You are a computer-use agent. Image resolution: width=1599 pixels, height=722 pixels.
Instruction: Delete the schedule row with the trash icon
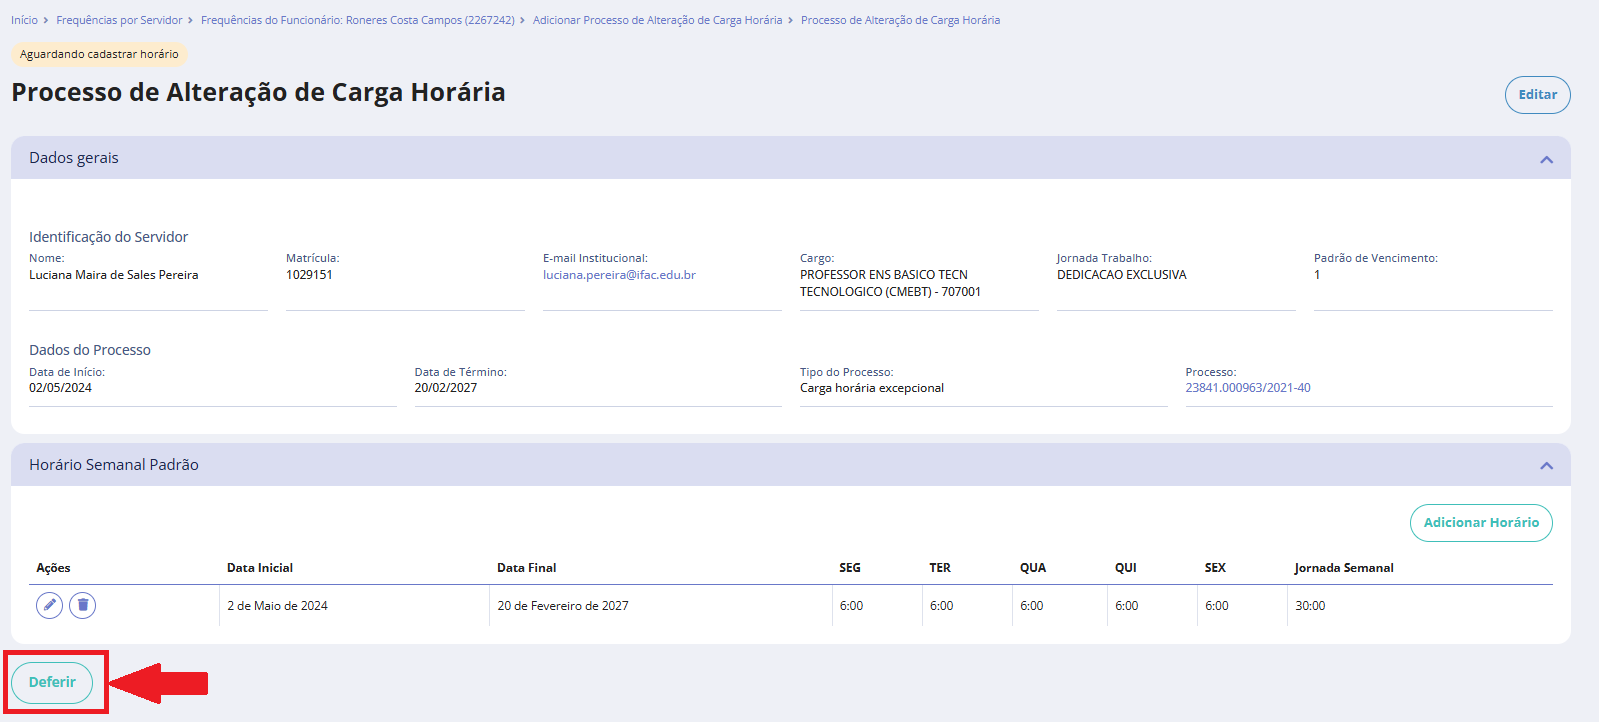tap(83, 605)
